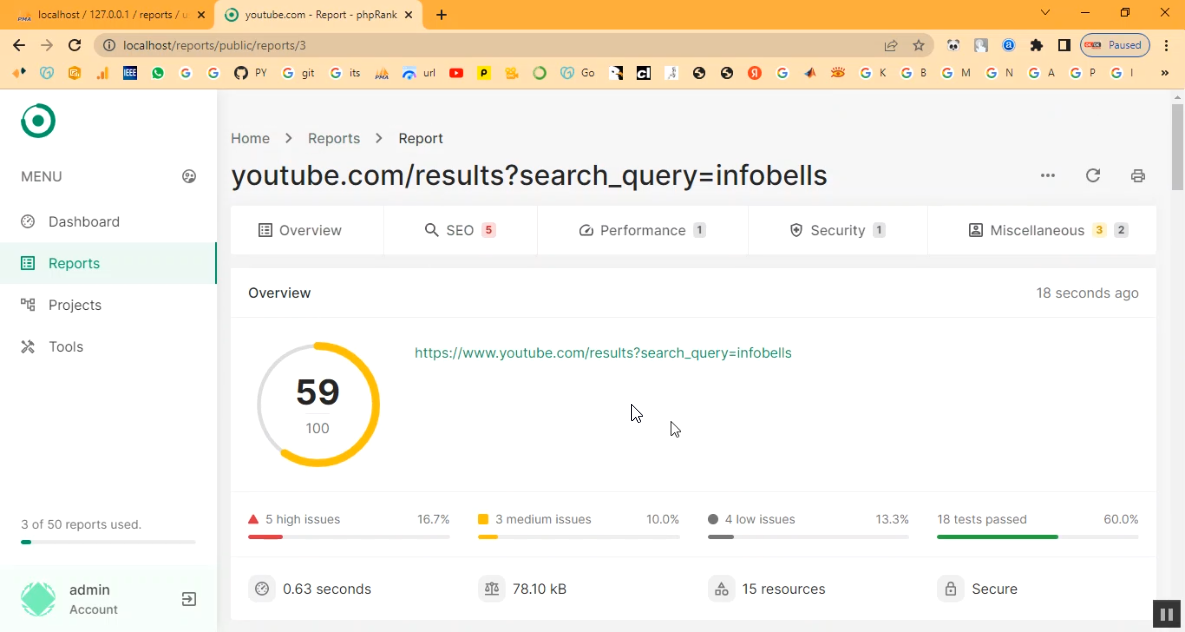1185x632 pixels.
Task: Open the youtube.com search results URL link
Action: [x=603, y=353]
